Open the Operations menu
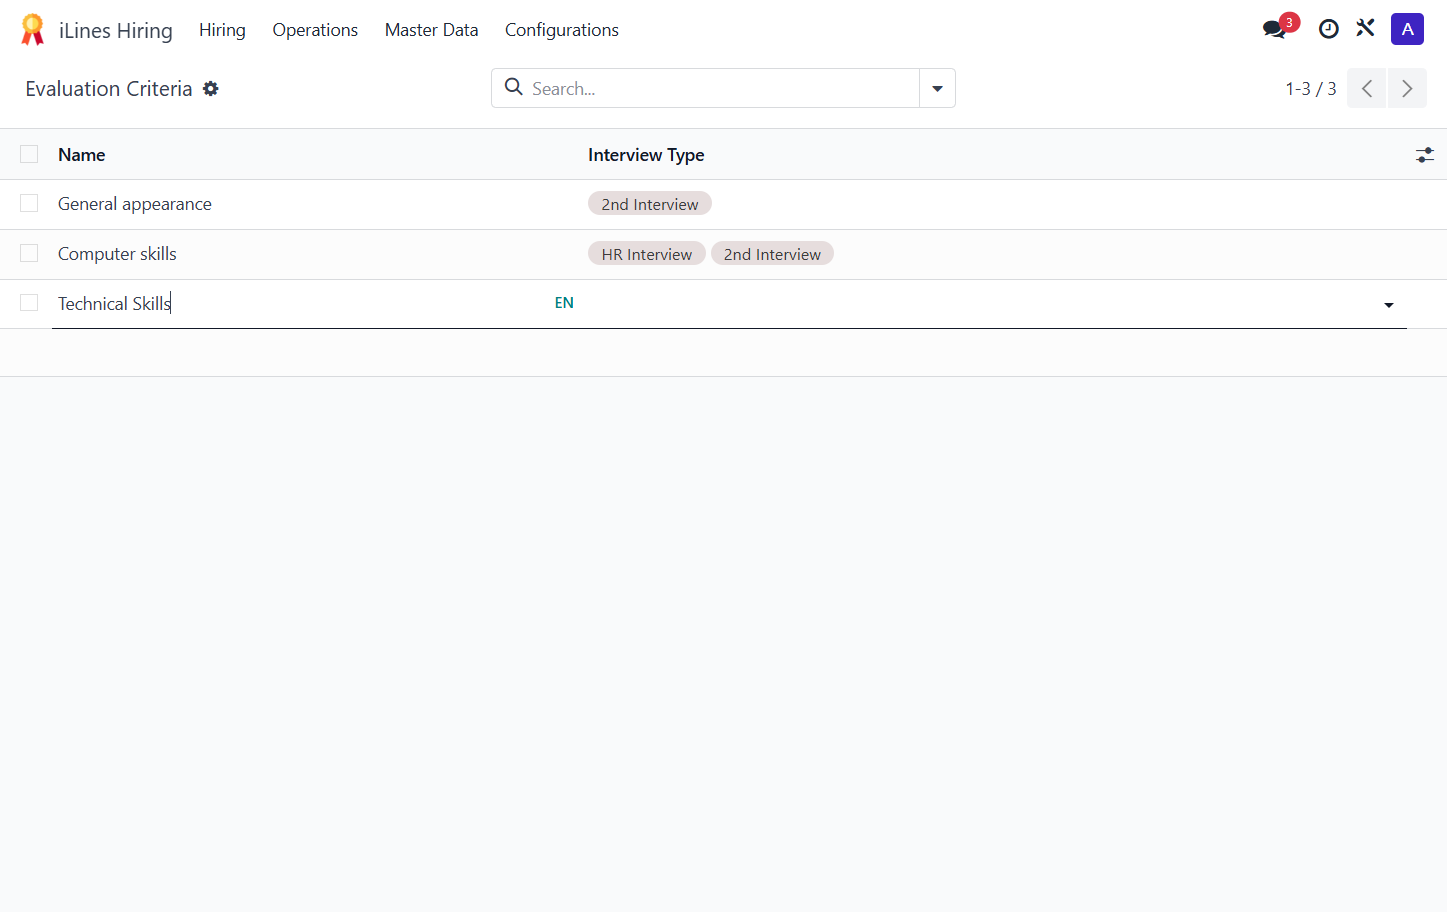The image size is (1447, 912). 315,30
